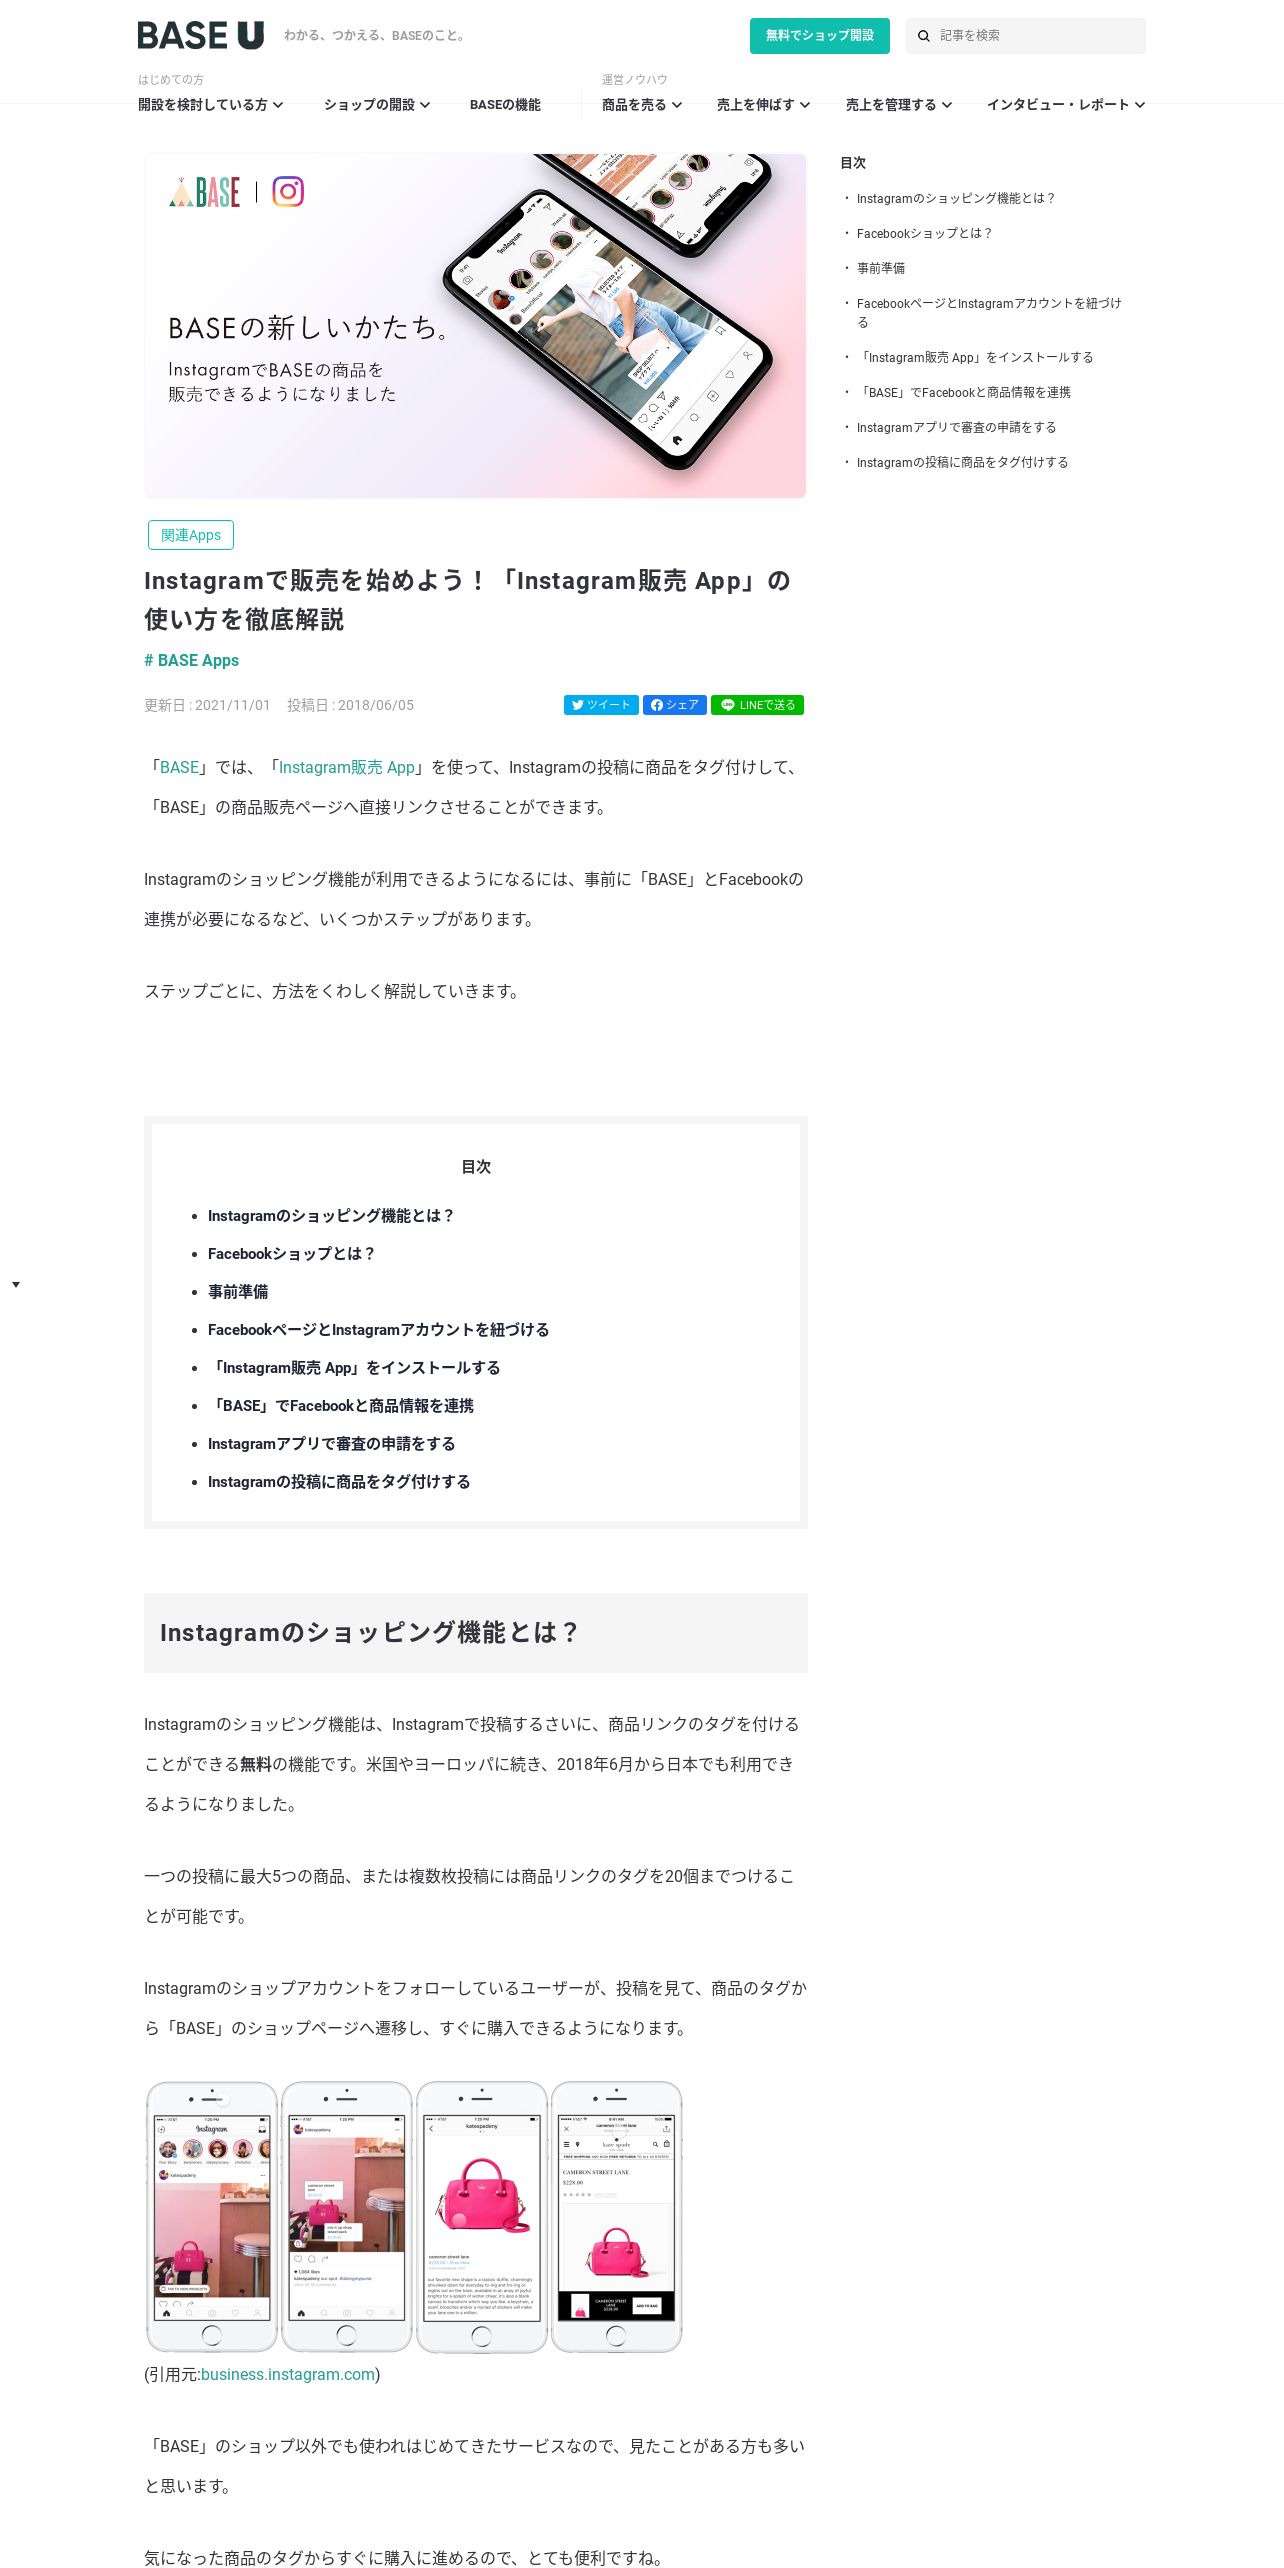The width and height of the screenshot is (1284, 2568).
Task: Click the article hero banner image
Action: [x=475, y=326]
